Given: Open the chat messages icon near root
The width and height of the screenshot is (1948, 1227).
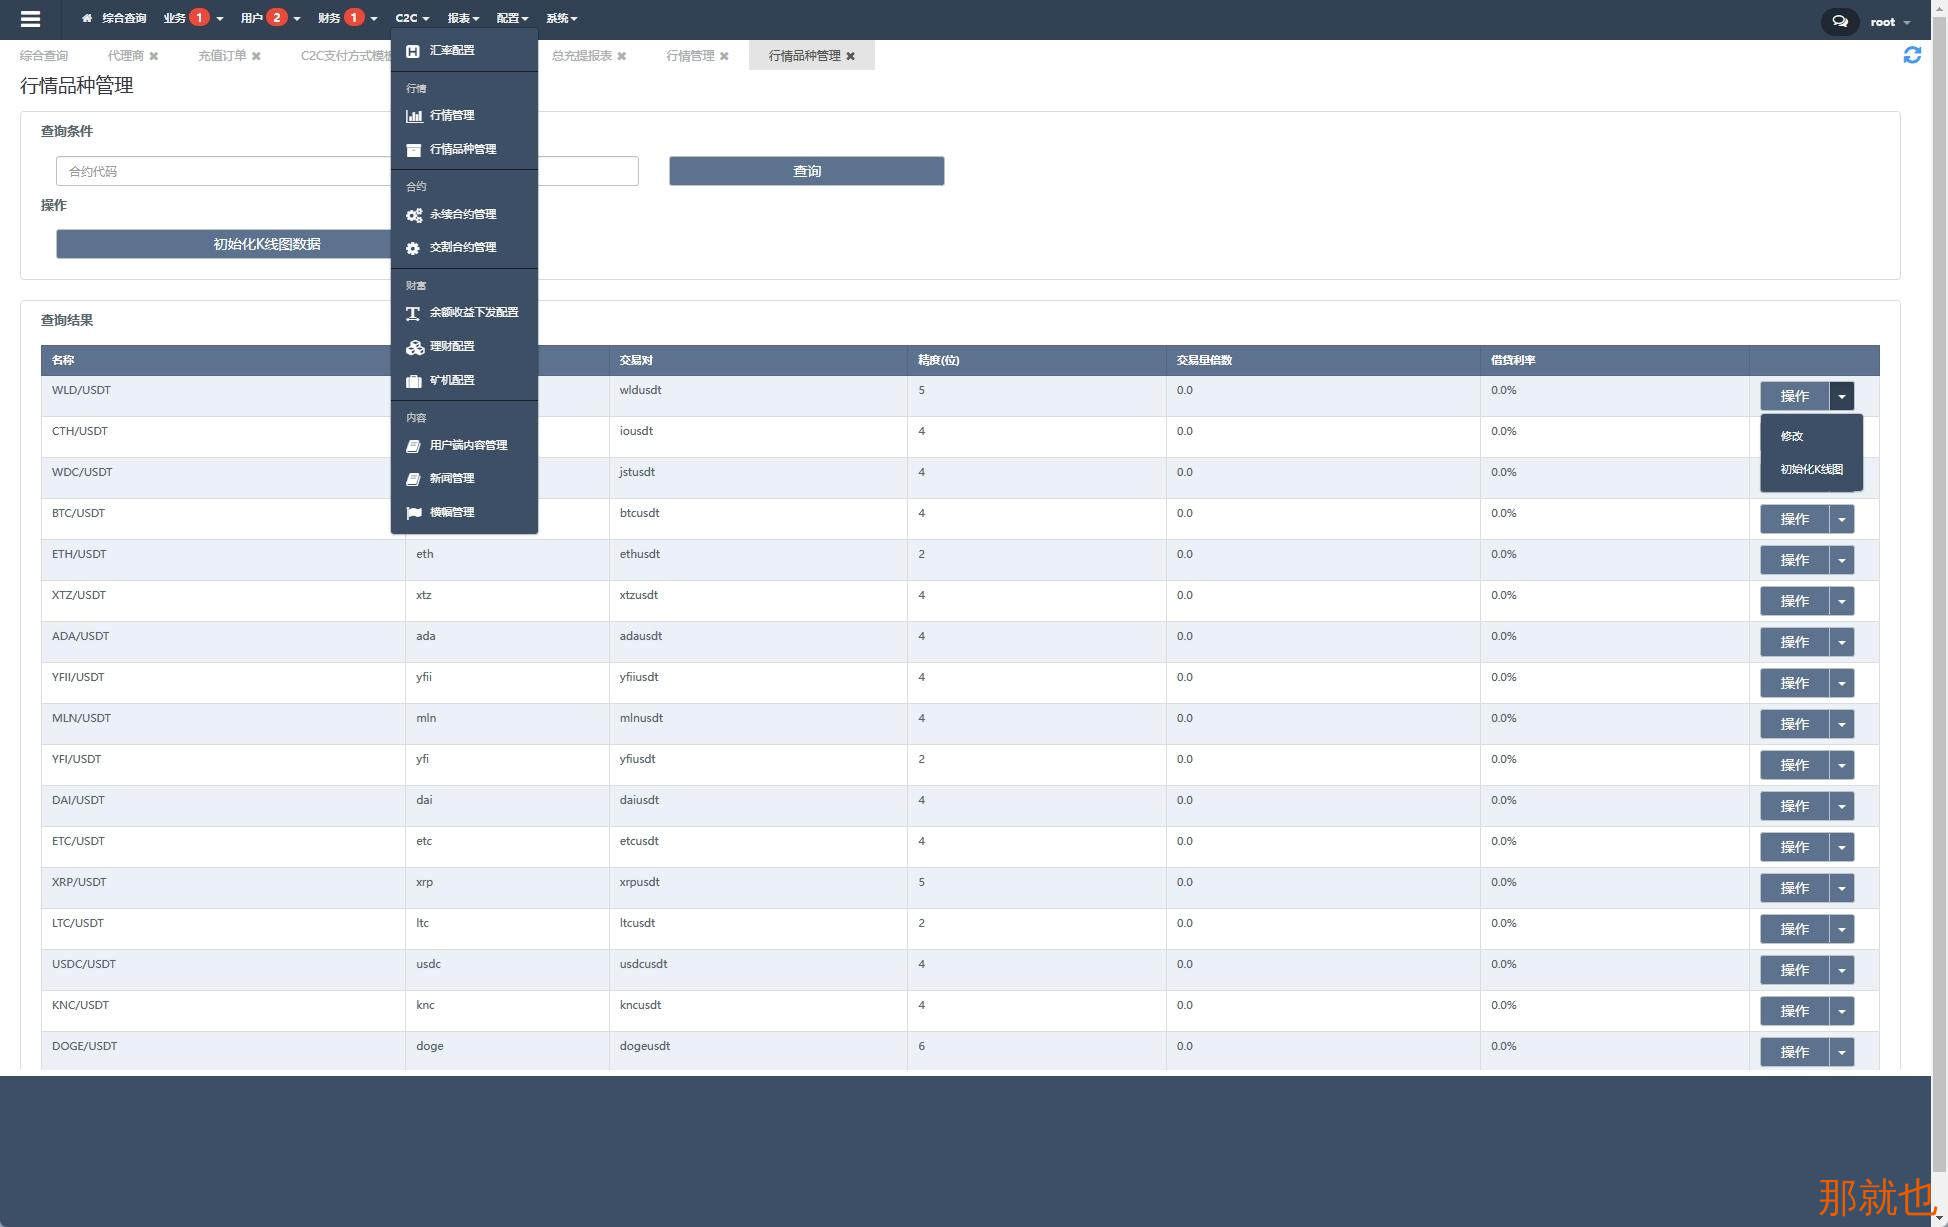Looking at the screenshot, I should 1839,21.
